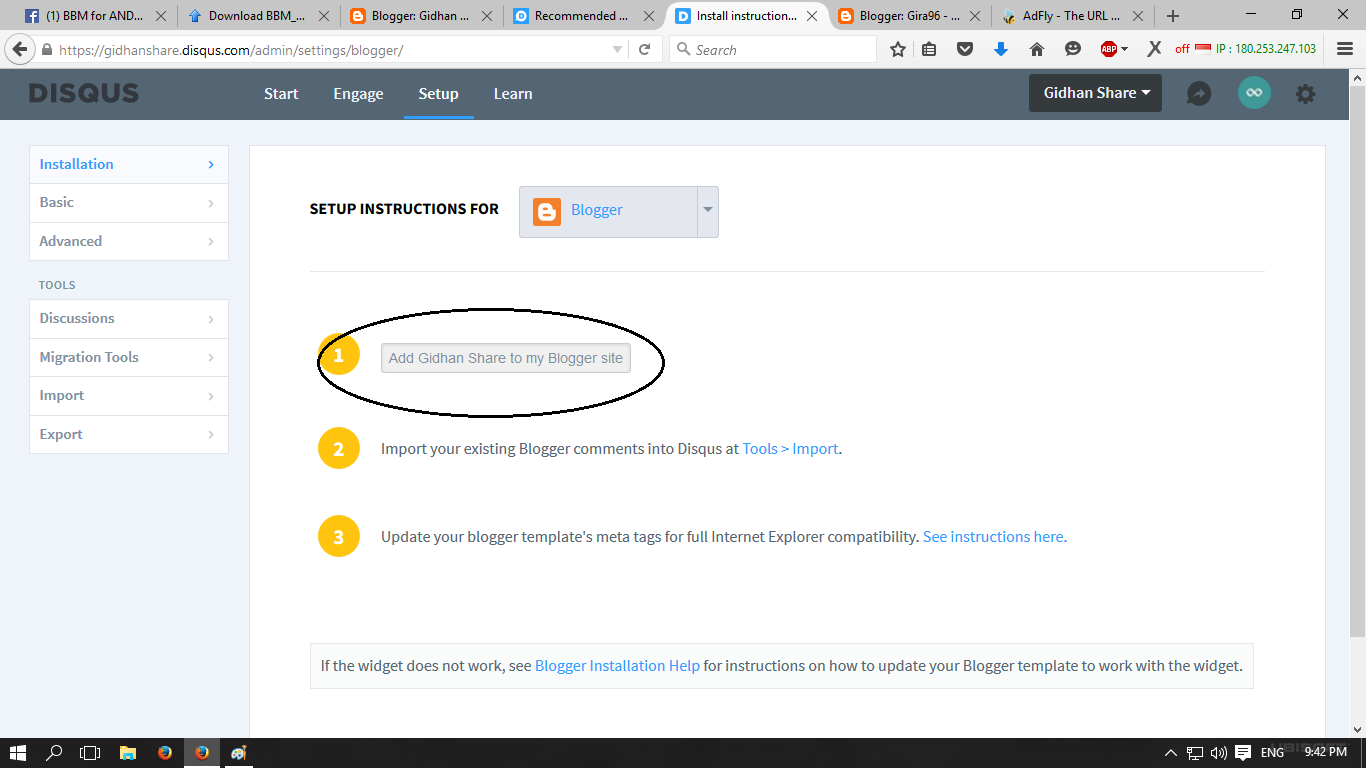Open Firefox from the taskbar
This screenshot has width=1366, height=768.
click(165, 752)
